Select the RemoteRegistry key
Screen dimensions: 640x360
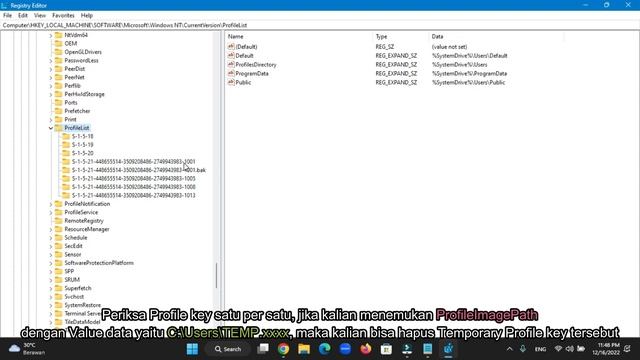(x=84, y=221)
